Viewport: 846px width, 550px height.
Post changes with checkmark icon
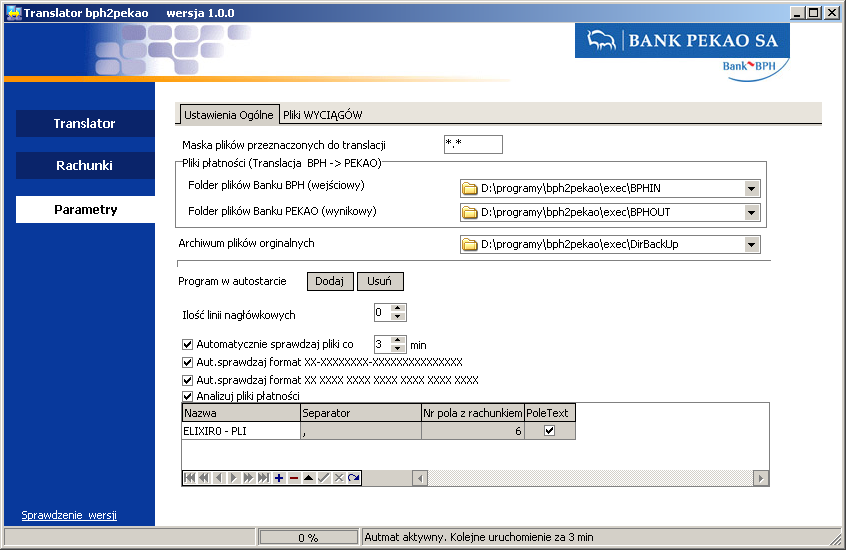[x=323, y=478]
